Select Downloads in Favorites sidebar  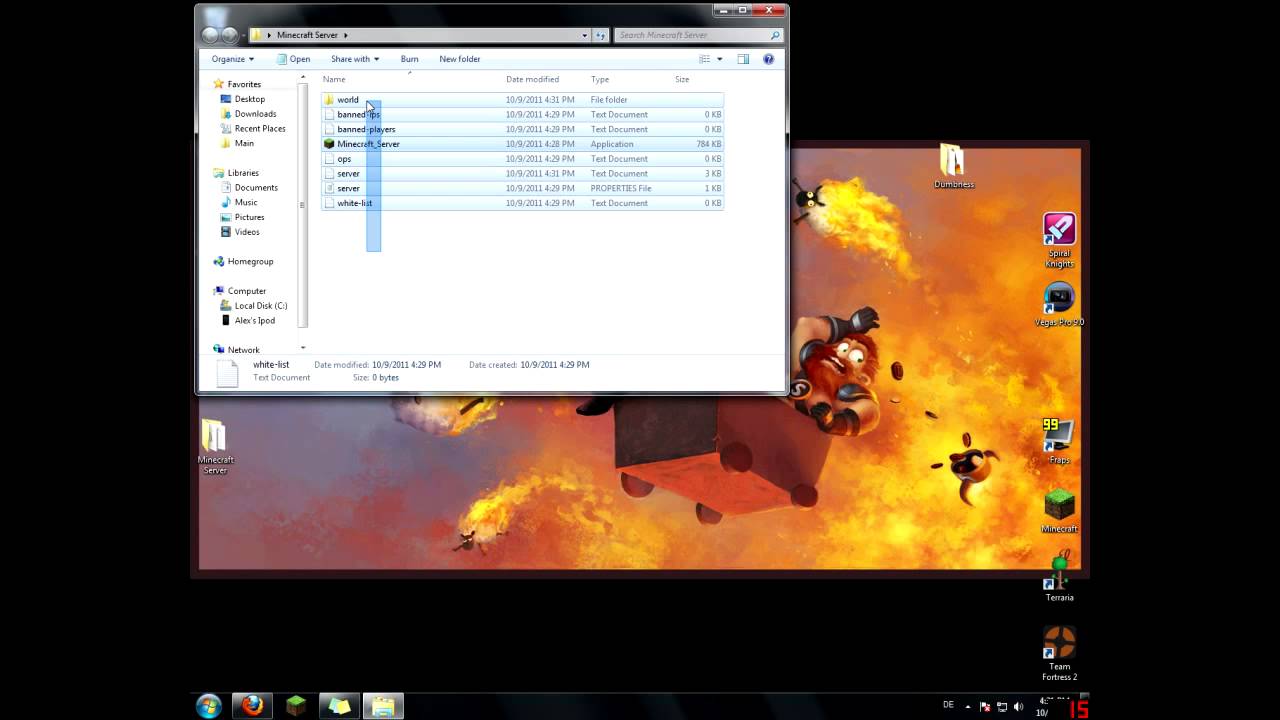tap(255, 114)
